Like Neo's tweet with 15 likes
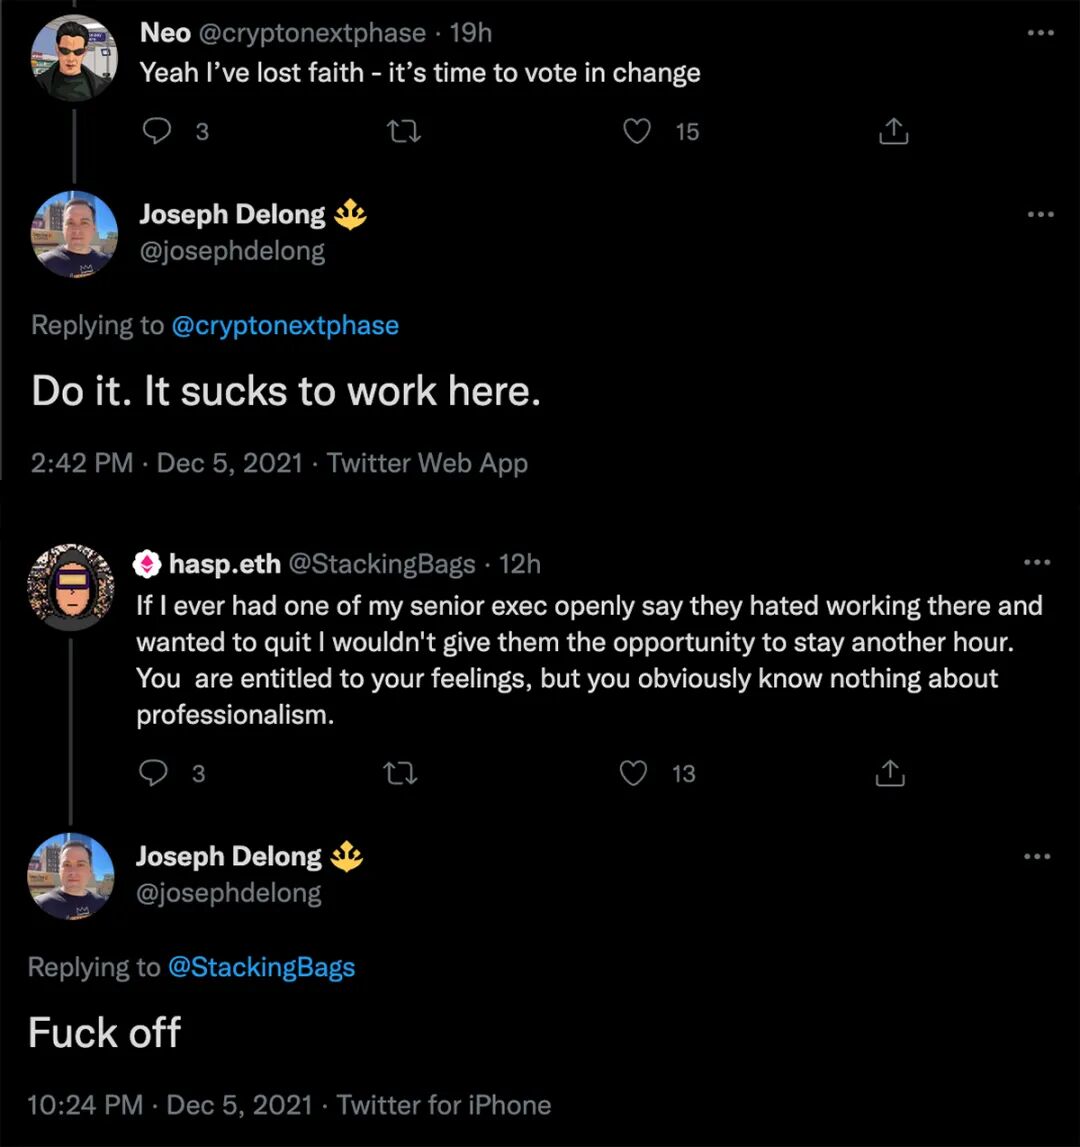Image resolution: width=1080 pixels, height=1147 pixels. pyautogui.click(x=637, y=131)
